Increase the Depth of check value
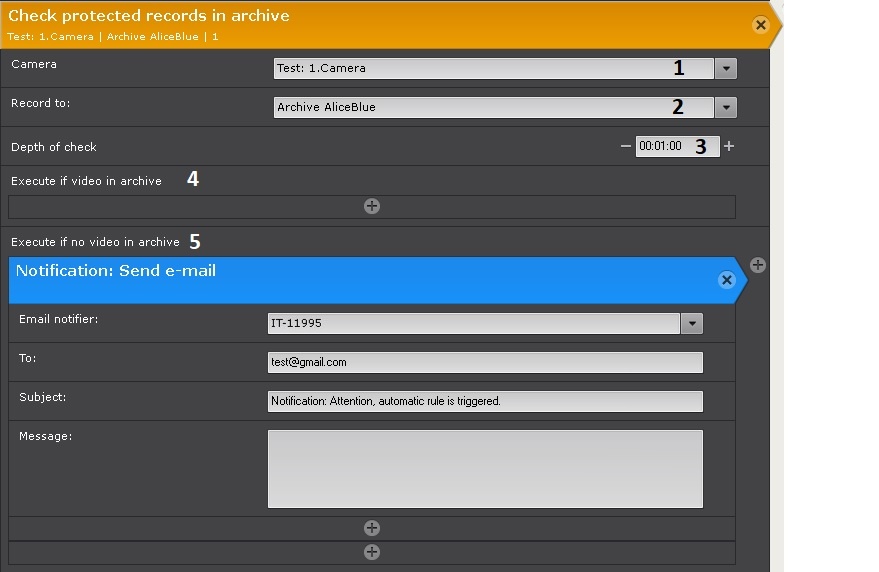Image resolution: width=879 pixels, height=572 pixels. pyautogui.click(x=729, y=146)
